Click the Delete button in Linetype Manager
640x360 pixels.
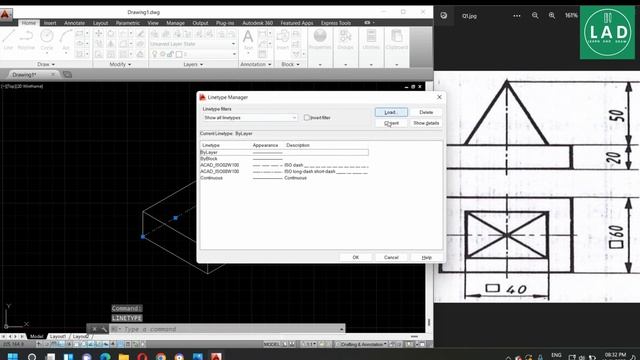[426, 112]
